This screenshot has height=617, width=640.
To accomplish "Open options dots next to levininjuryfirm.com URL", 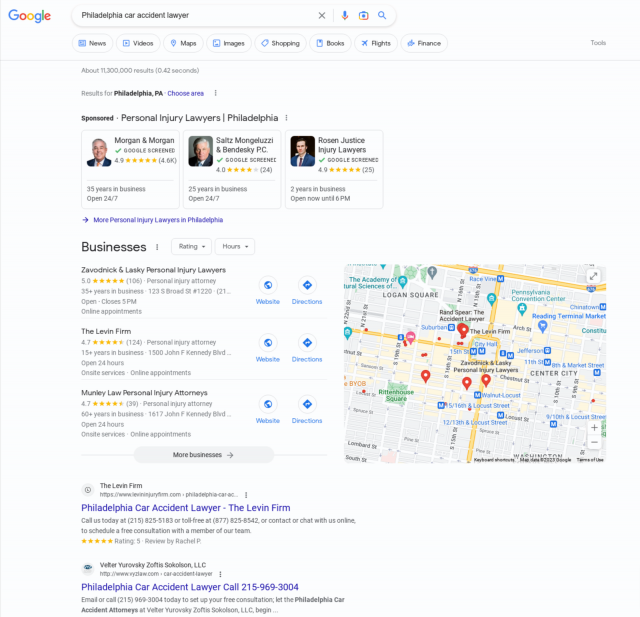I will tap(246, 495).
